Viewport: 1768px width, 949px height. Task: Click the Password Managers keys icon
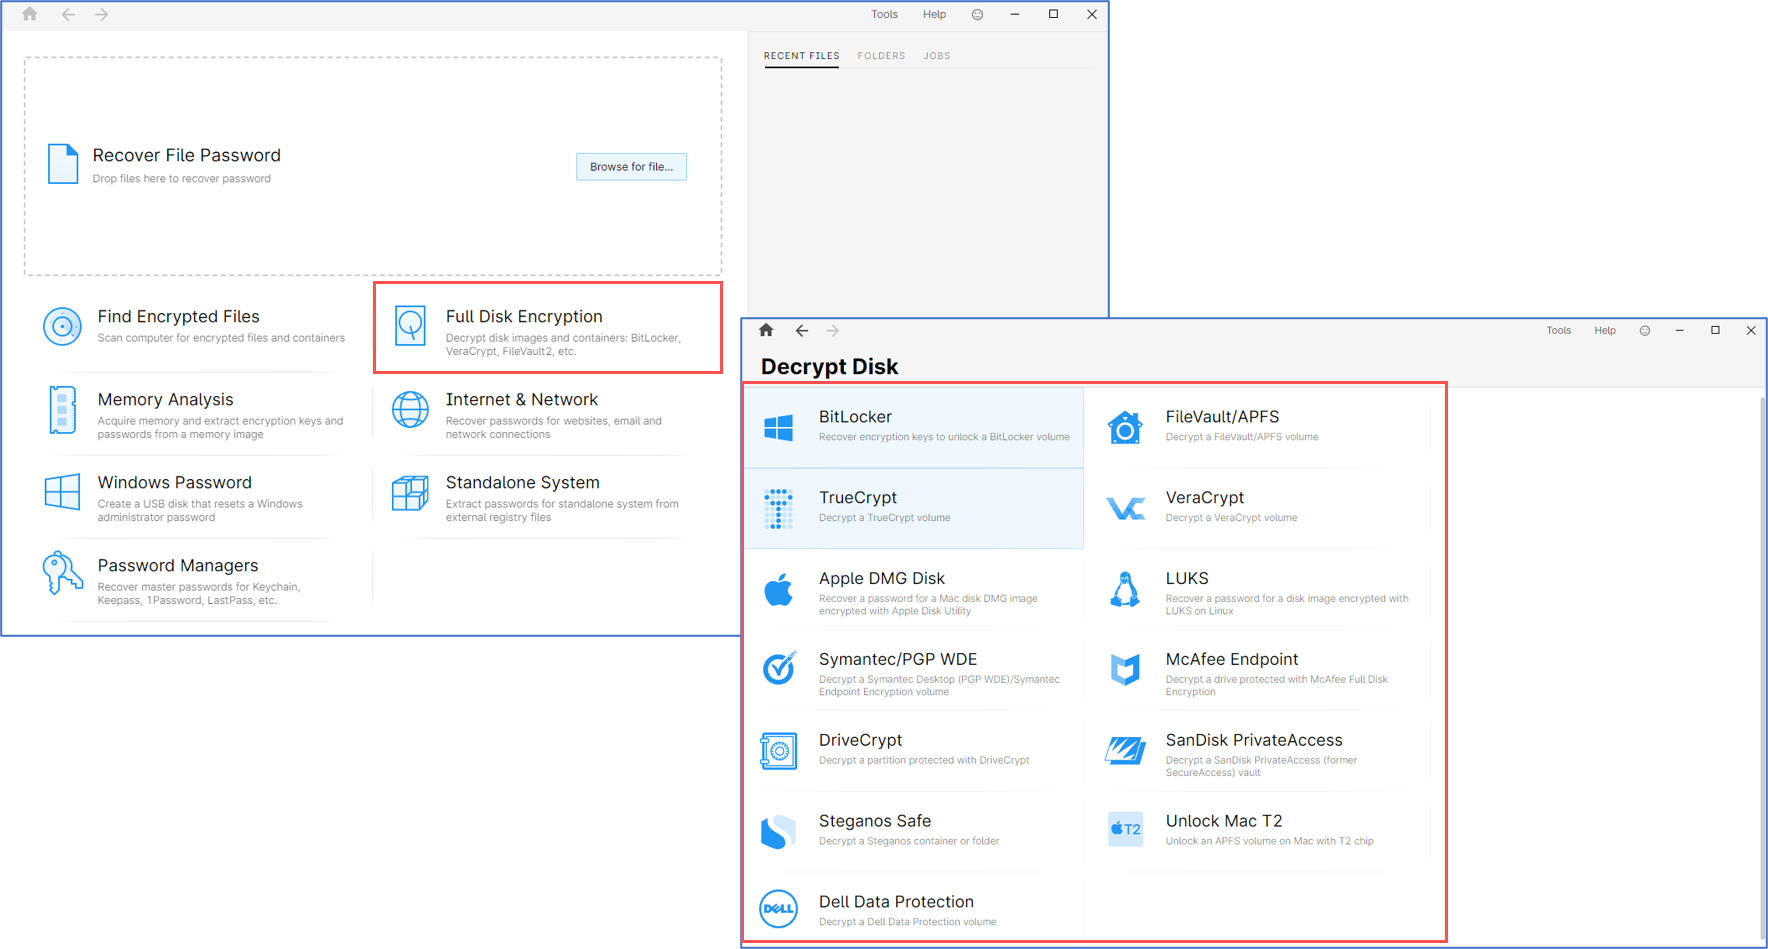[x=62, y=573]
